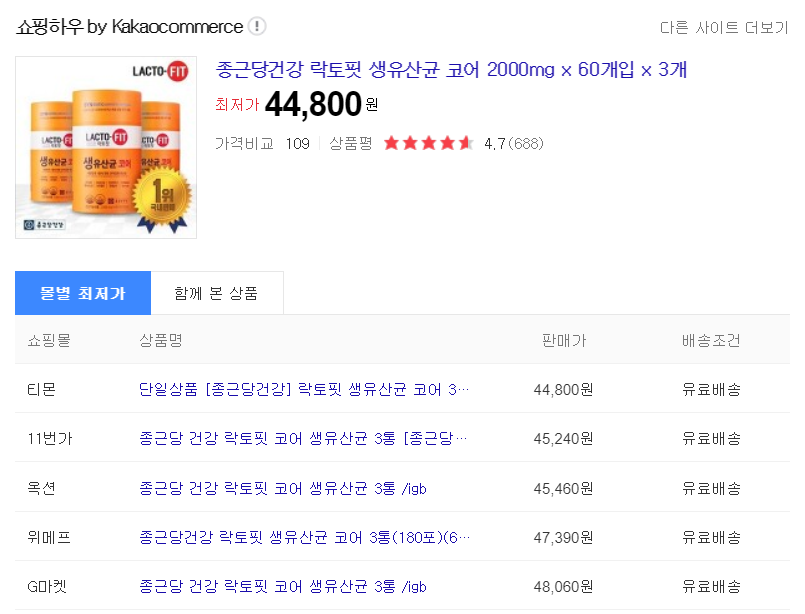Click the red 최저가 label

click(x=237, y=105)
